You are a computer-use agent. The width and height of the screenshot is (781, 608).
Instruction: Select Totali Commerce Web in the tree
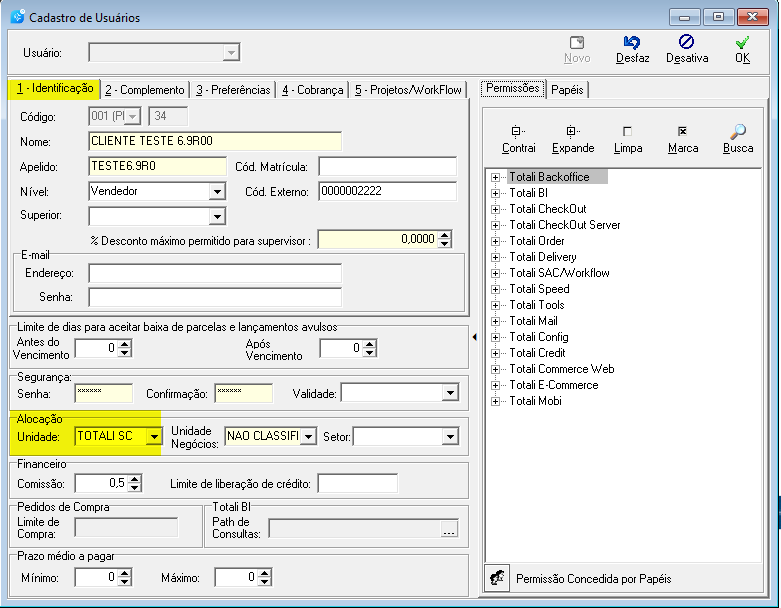561,369
